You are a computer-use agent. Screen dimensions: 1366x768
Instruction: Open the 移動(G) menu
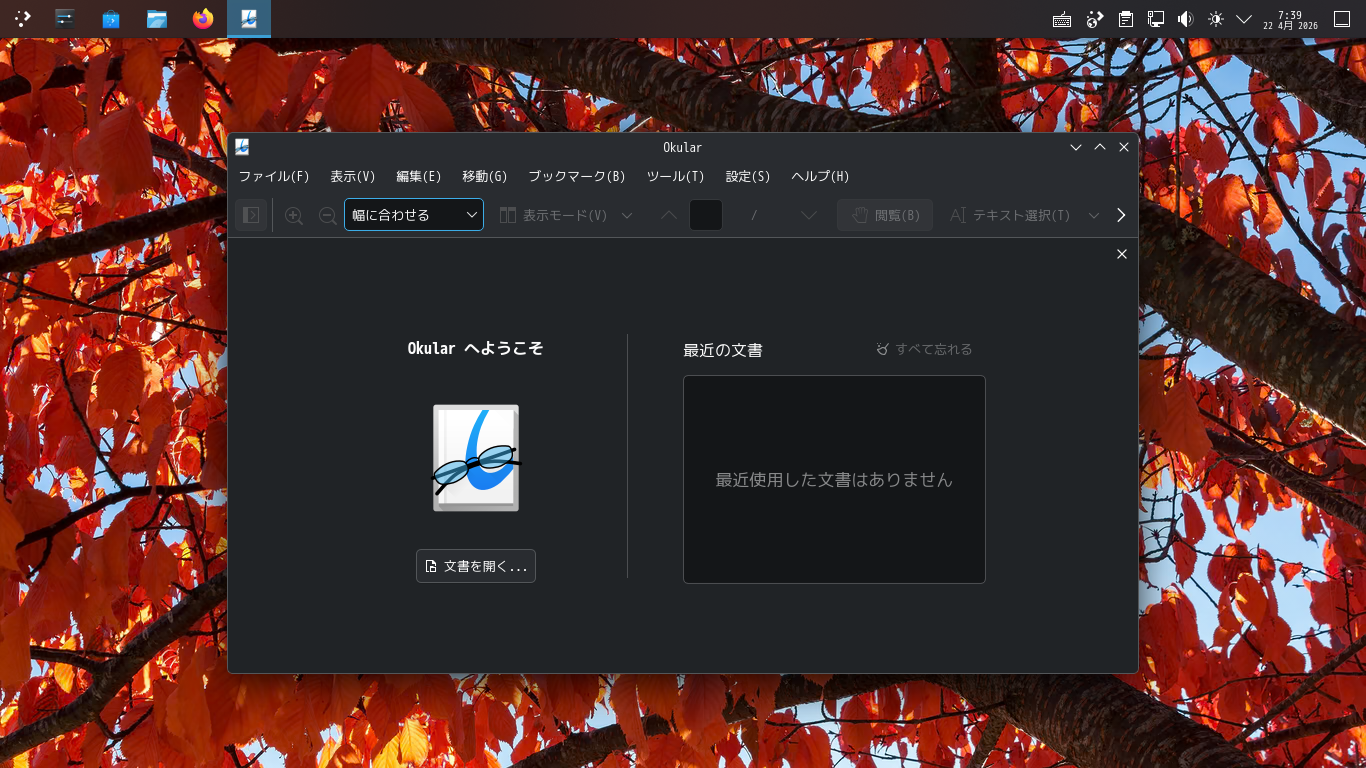click(485, 176)
